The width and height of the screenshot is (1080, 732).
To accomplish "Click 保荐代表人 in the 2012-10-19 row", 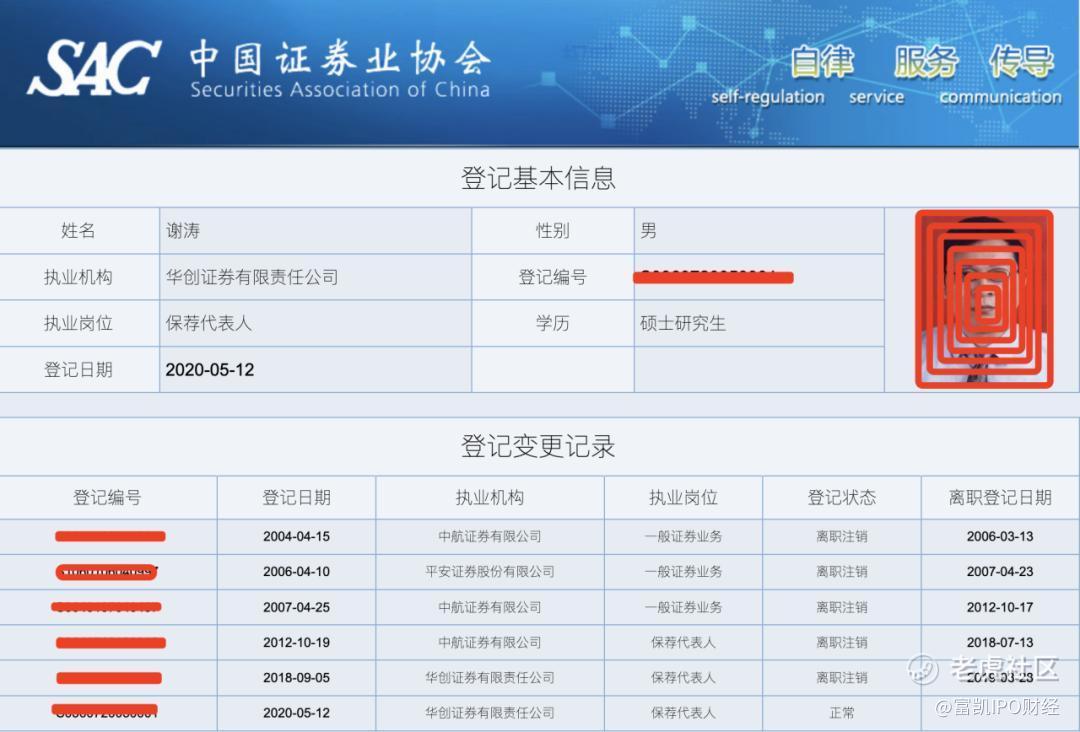I will click(683, 642).
